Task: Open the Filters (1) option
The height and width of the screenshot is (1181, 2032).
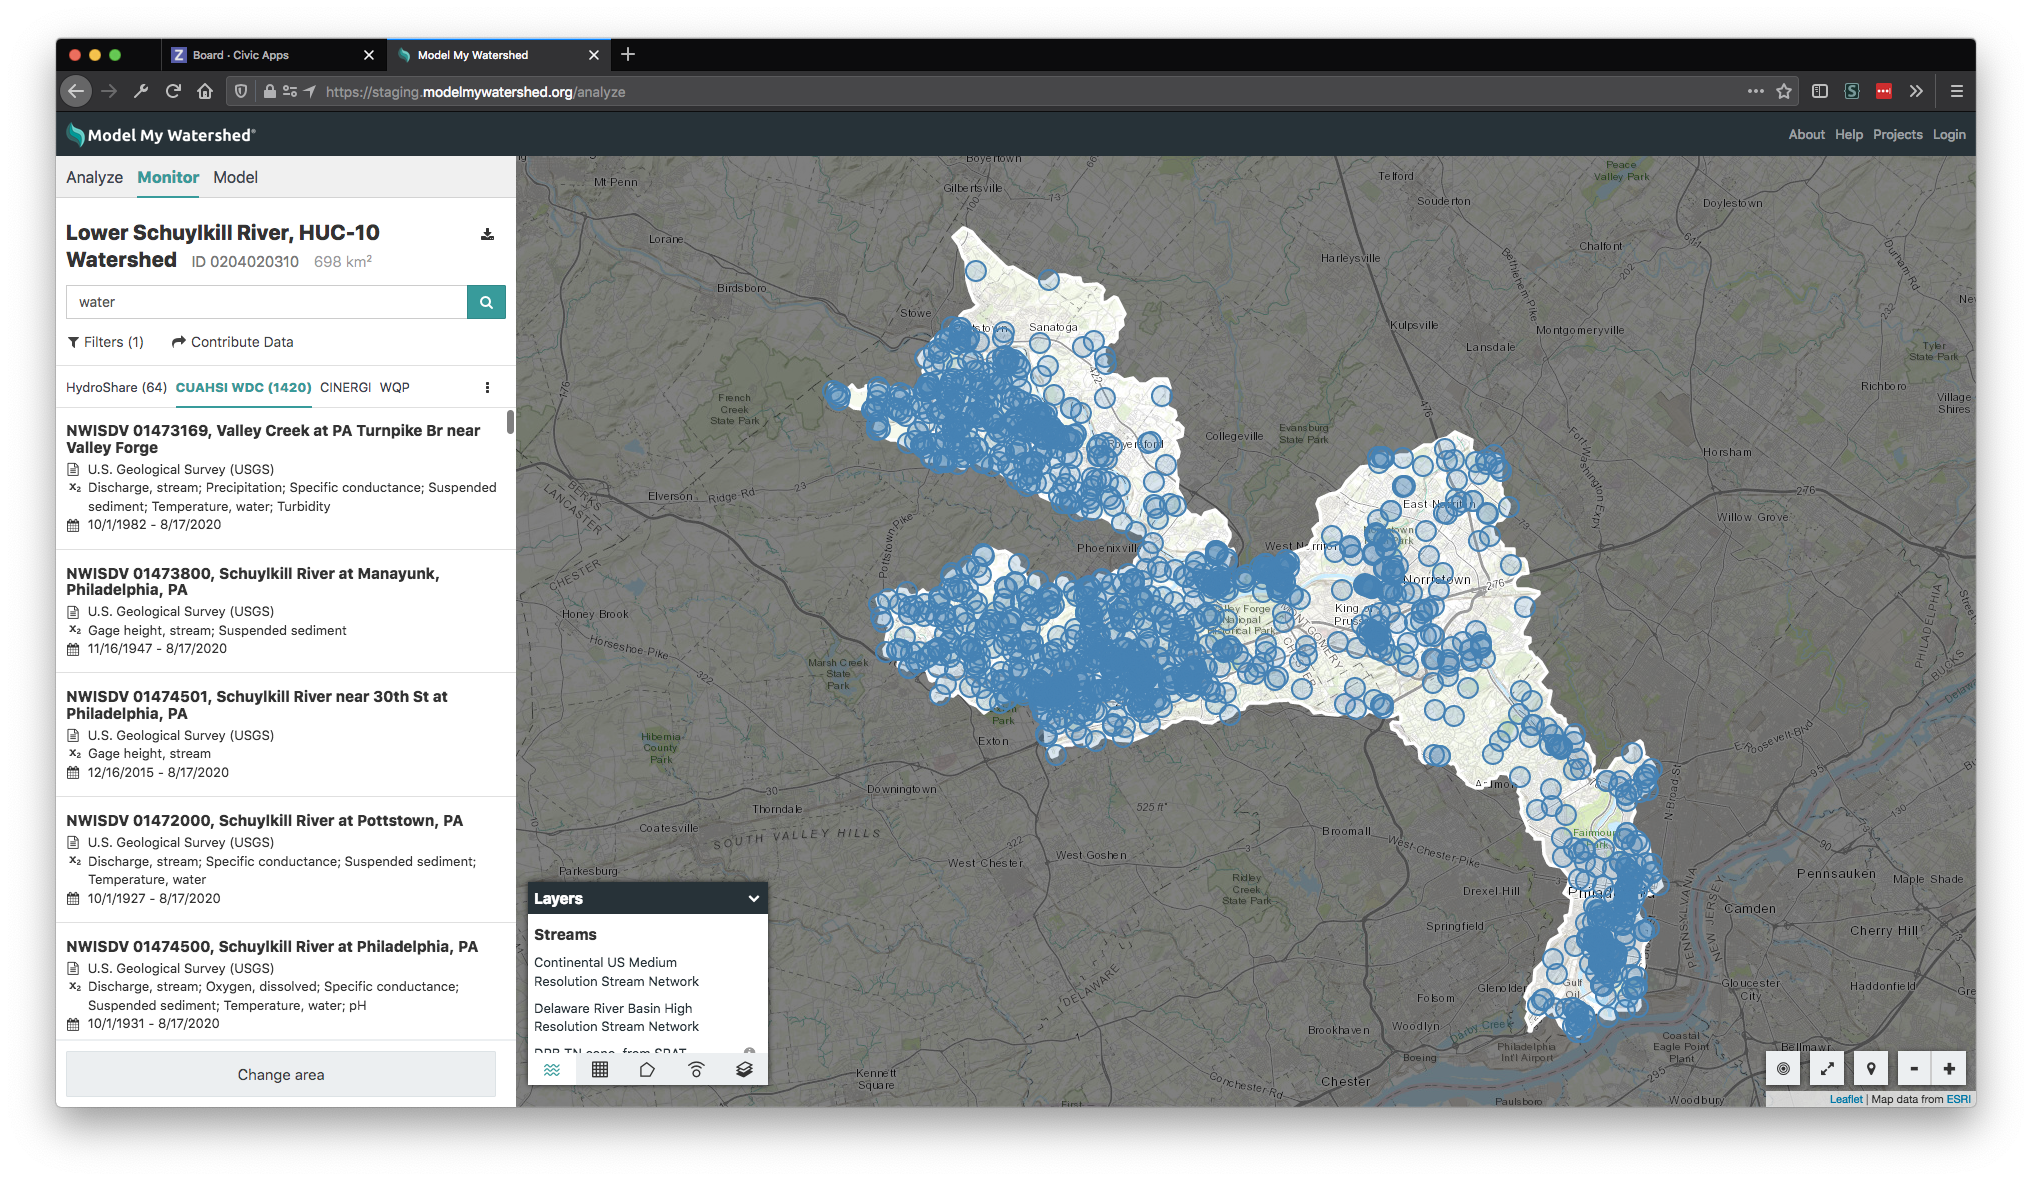Action: [106, 342]
